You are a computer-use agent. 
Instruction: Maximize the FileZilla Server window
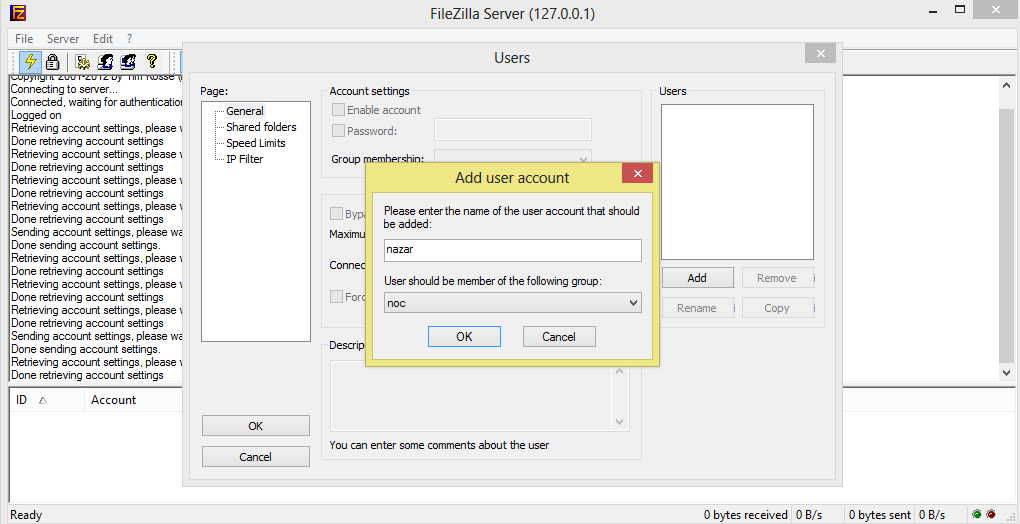960,9
